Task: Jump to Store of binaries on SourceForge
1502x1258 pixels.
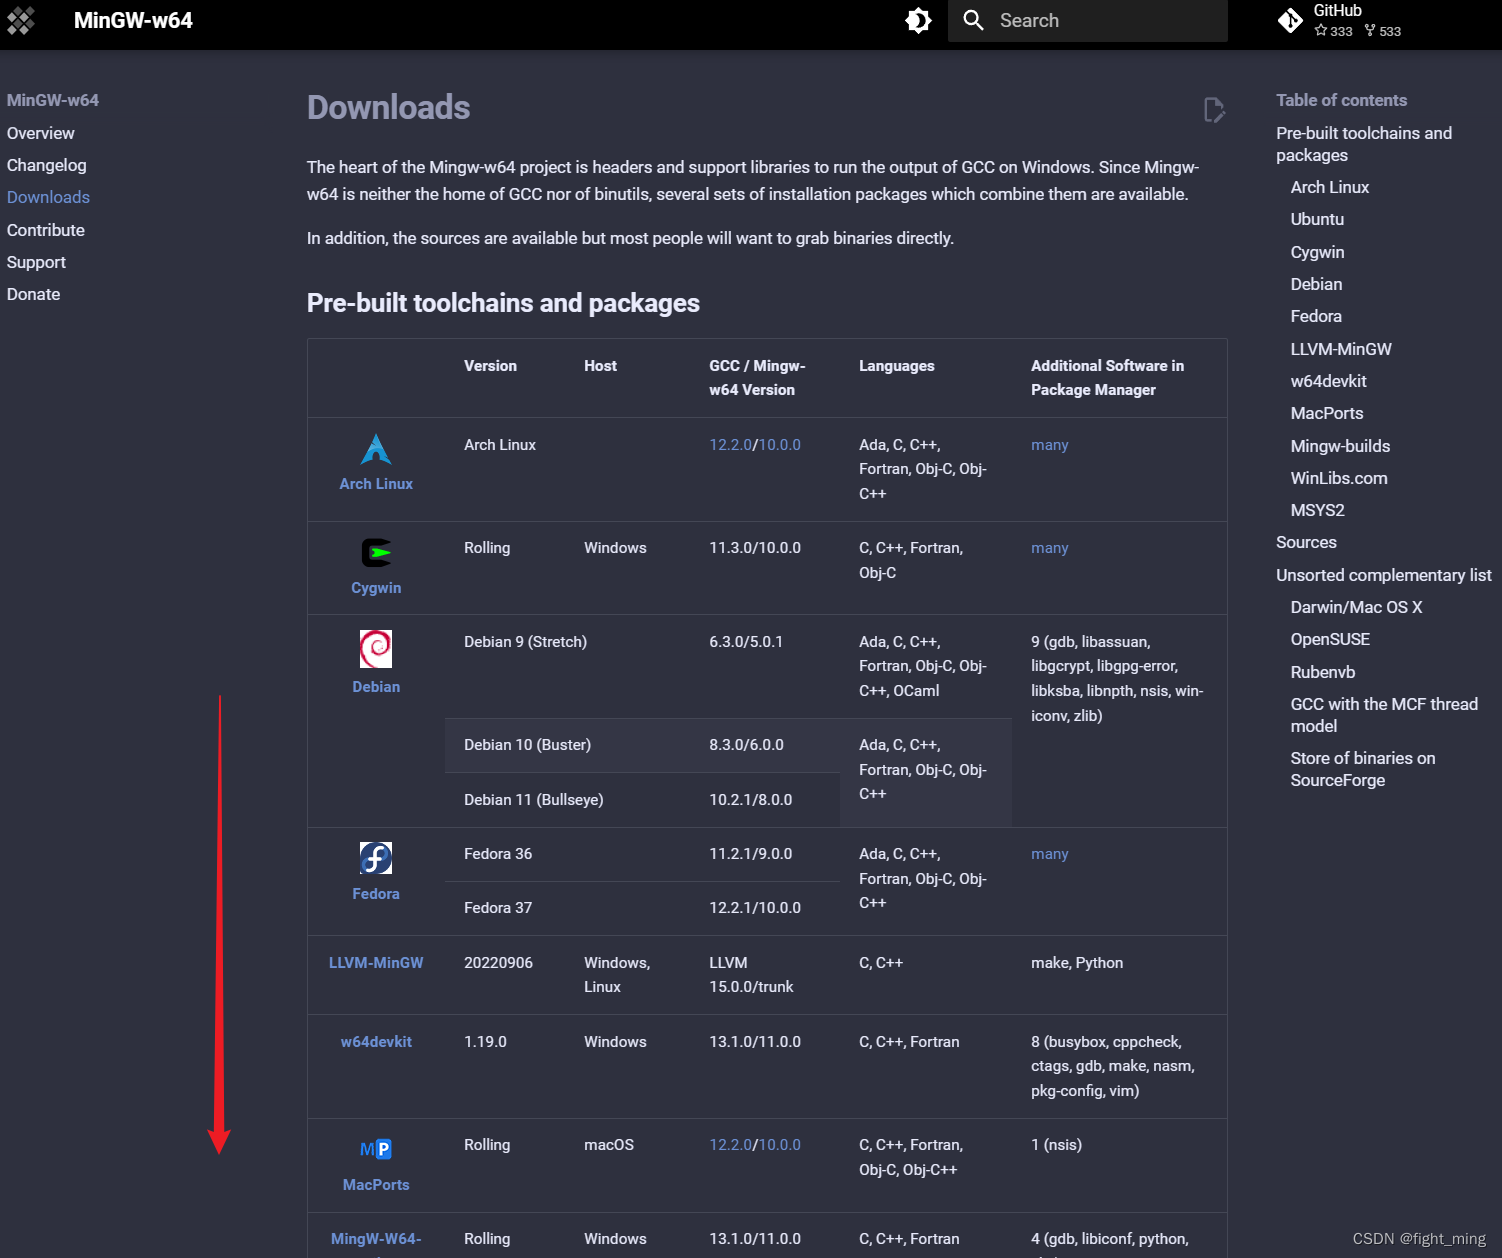Action: click(1363, 769)
